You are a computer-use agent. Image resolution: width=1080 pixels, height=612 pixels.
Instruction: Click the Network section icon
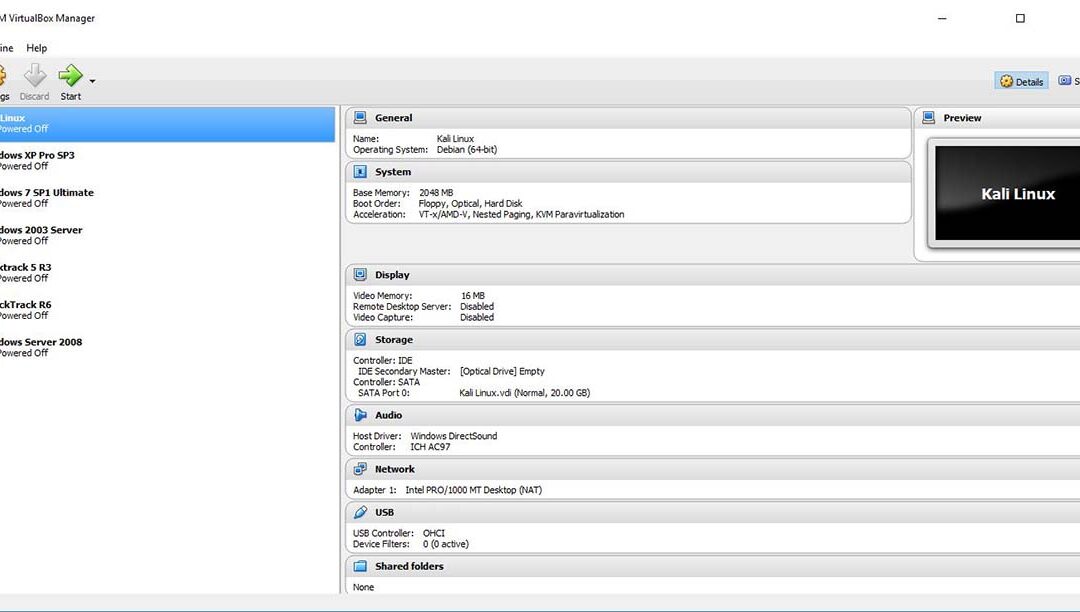pyautogui.click(x=360, y=469)
